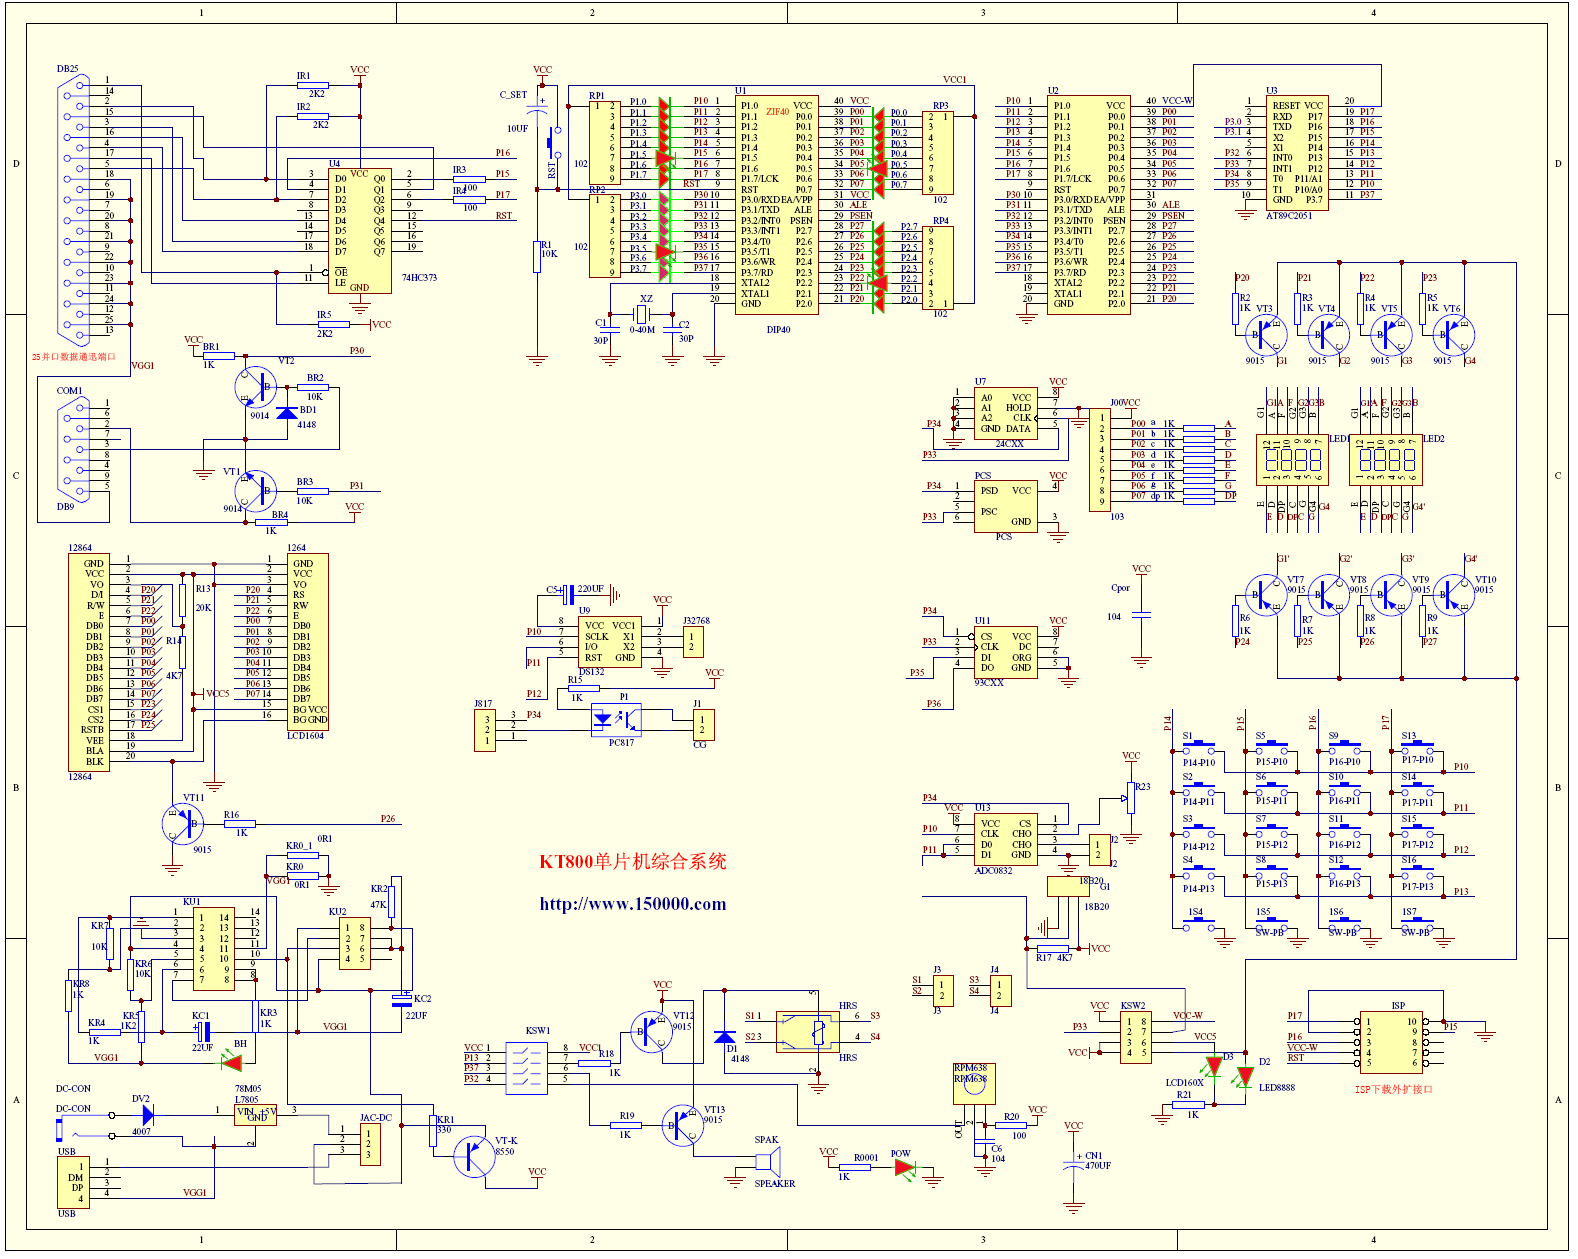This screenshot has width=1578, height=1259.
Task: Select the 93CXX chip U11
Action: [x=1004, y=652]
